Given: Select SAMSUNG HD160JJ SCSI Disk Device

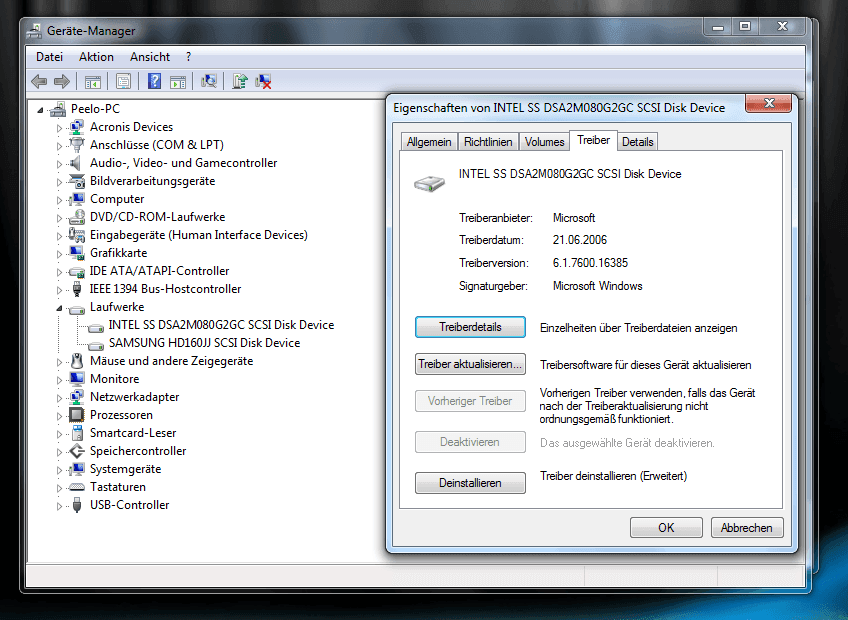Looking at the screenshot, I should pyautogui.click(x=204, y=343).
